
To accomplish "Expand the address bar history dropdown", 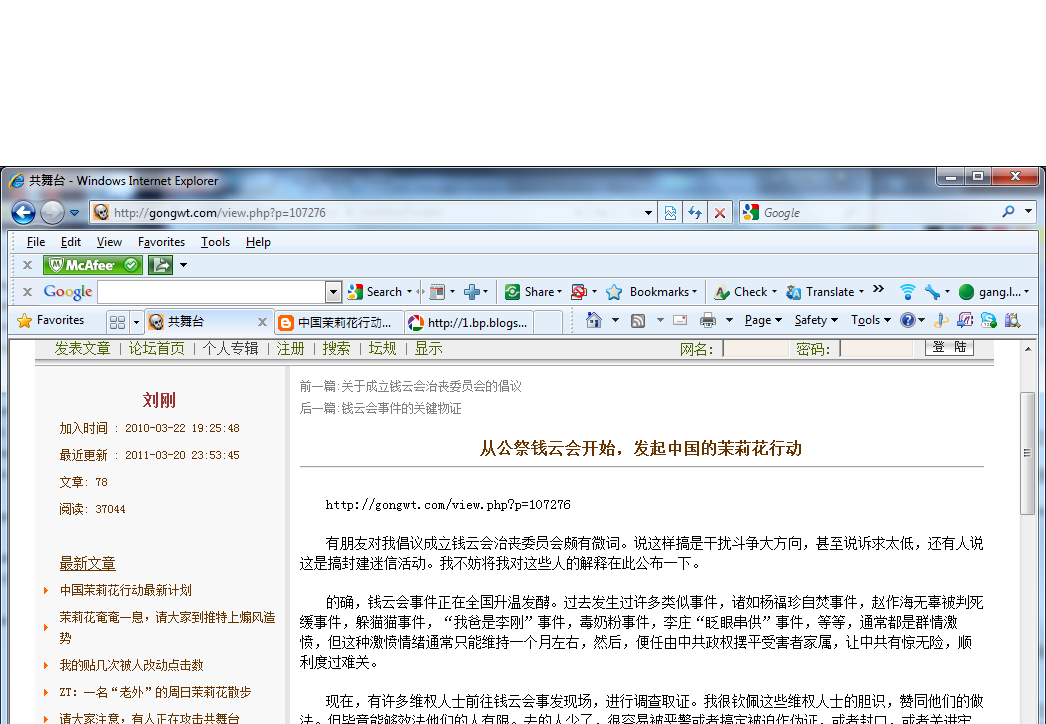I will click(648, 213).
